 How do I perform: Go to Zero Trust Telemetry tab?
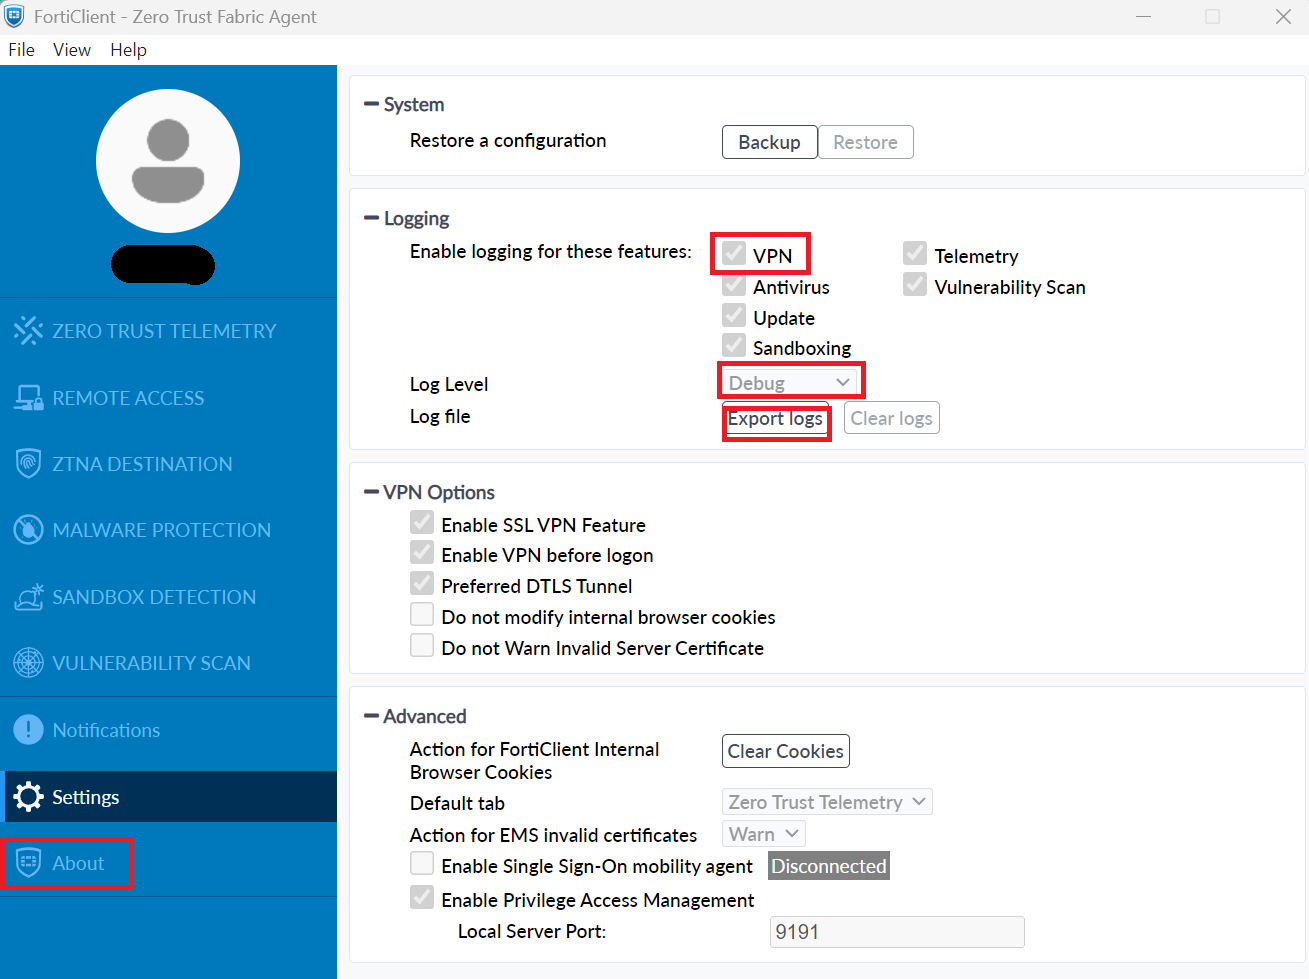click(168, 331)
